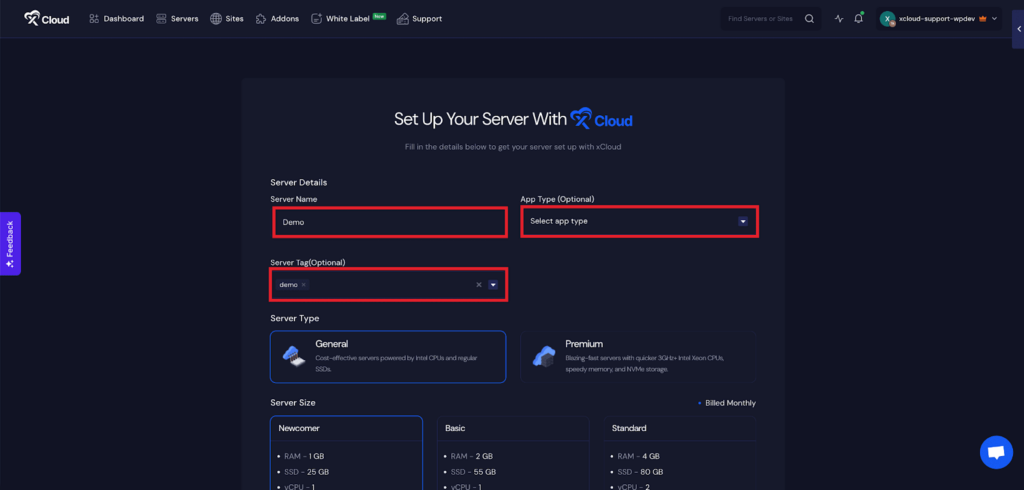Screen dimensions: 1024x490
Task: Open the notifications bell
Action: point(858,18)
